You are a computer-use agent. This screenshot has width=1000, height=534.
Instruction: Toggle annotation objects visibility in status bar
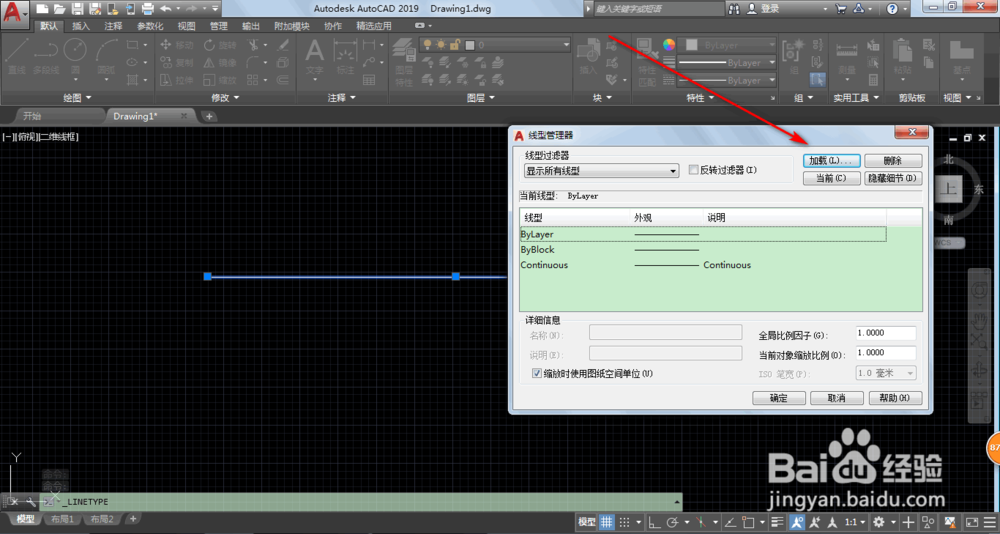tap(797, 522)
